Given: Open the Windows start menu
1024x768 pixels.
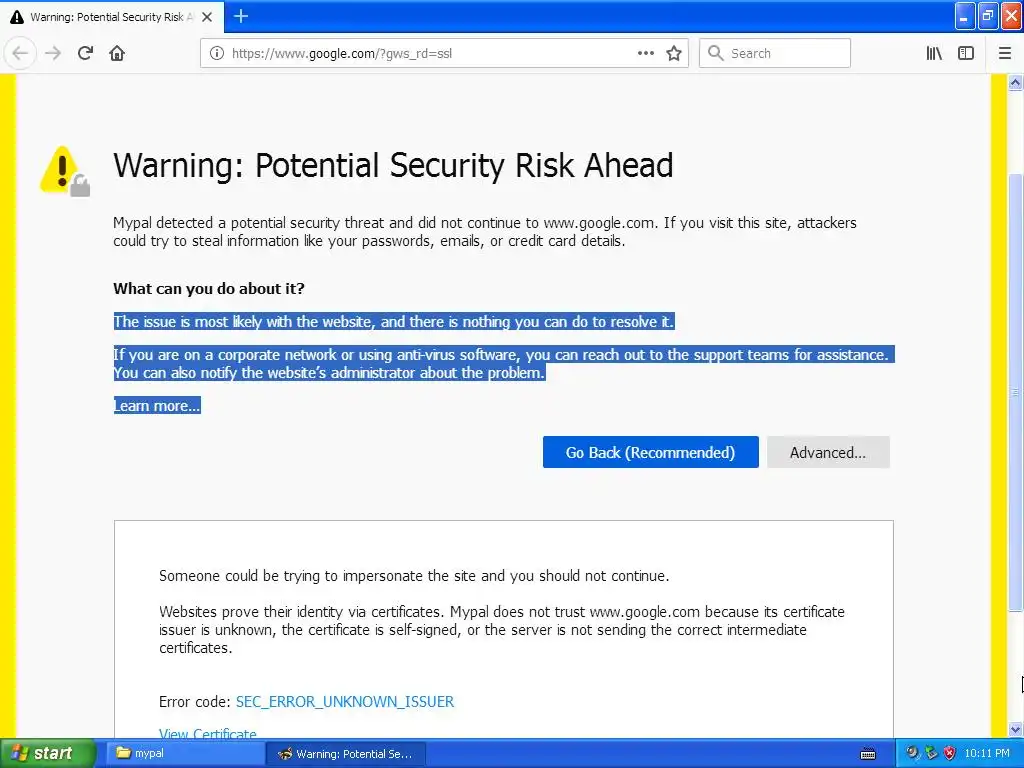Looking at the screenshot, I should point(48,754).
